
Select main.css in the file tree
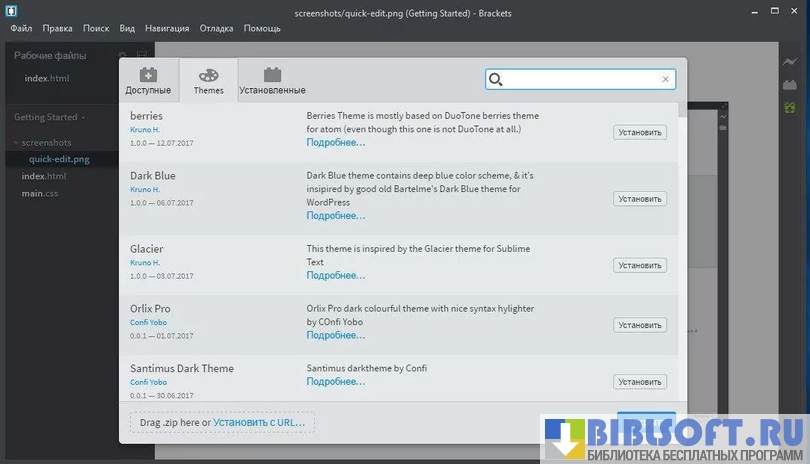coord(40,193)
